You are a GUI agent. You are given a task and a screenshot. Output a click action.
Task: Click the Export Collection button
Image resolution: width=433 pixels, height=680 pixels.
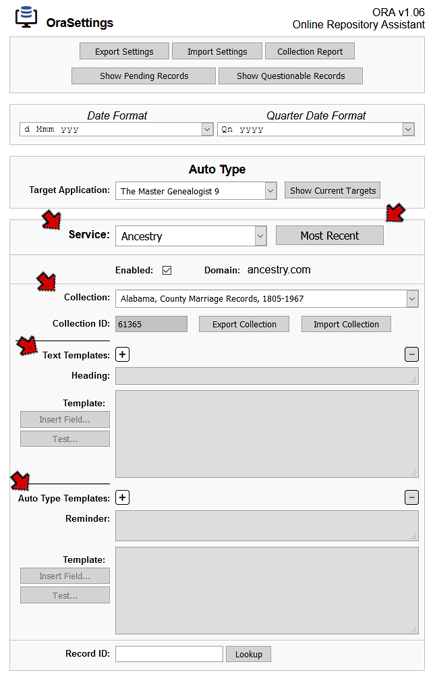244,324
